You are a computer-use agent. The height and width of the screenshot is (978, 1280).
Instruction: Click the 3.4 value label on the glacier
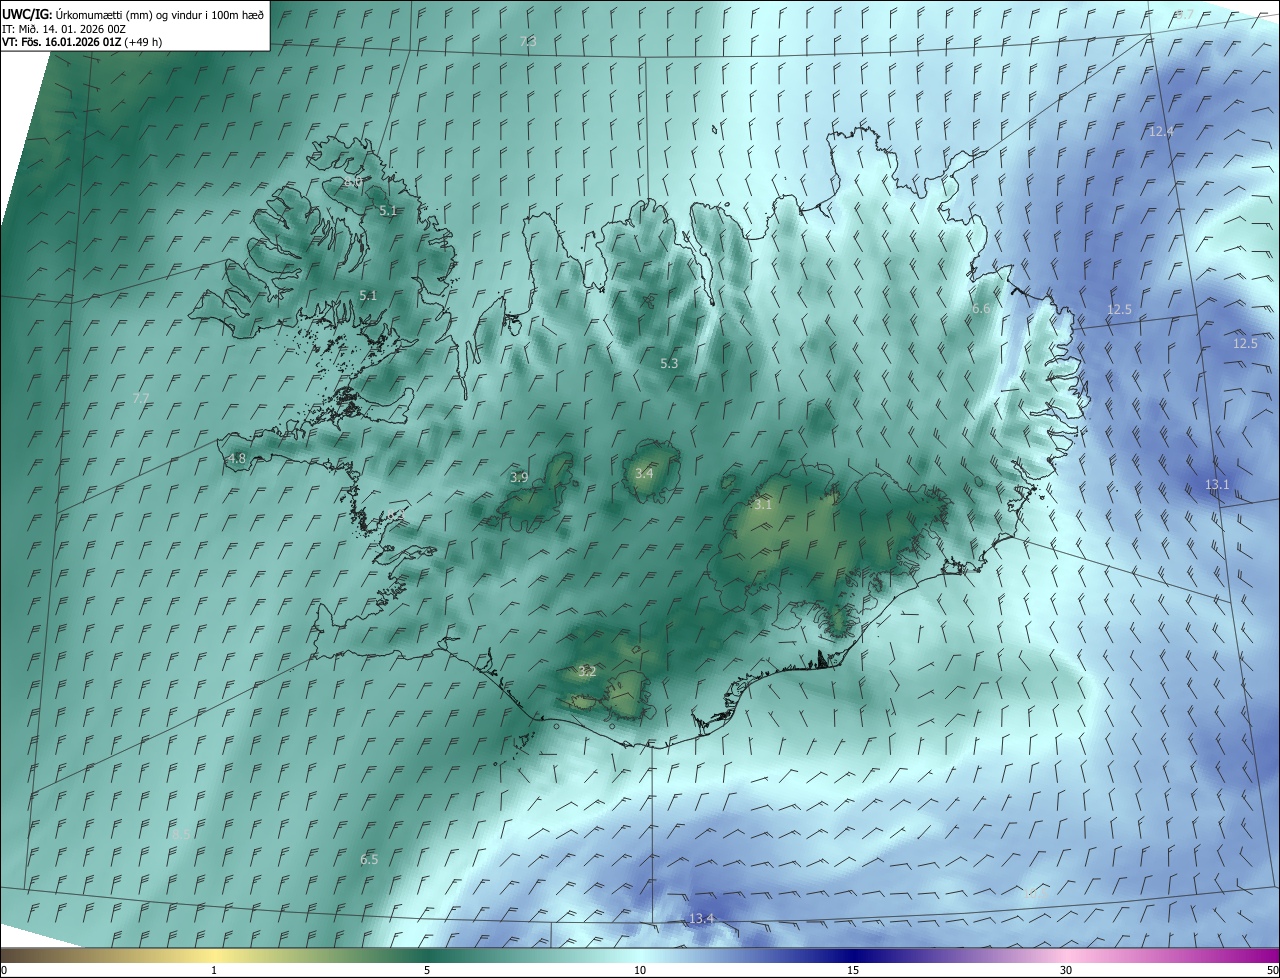[644, 473]
